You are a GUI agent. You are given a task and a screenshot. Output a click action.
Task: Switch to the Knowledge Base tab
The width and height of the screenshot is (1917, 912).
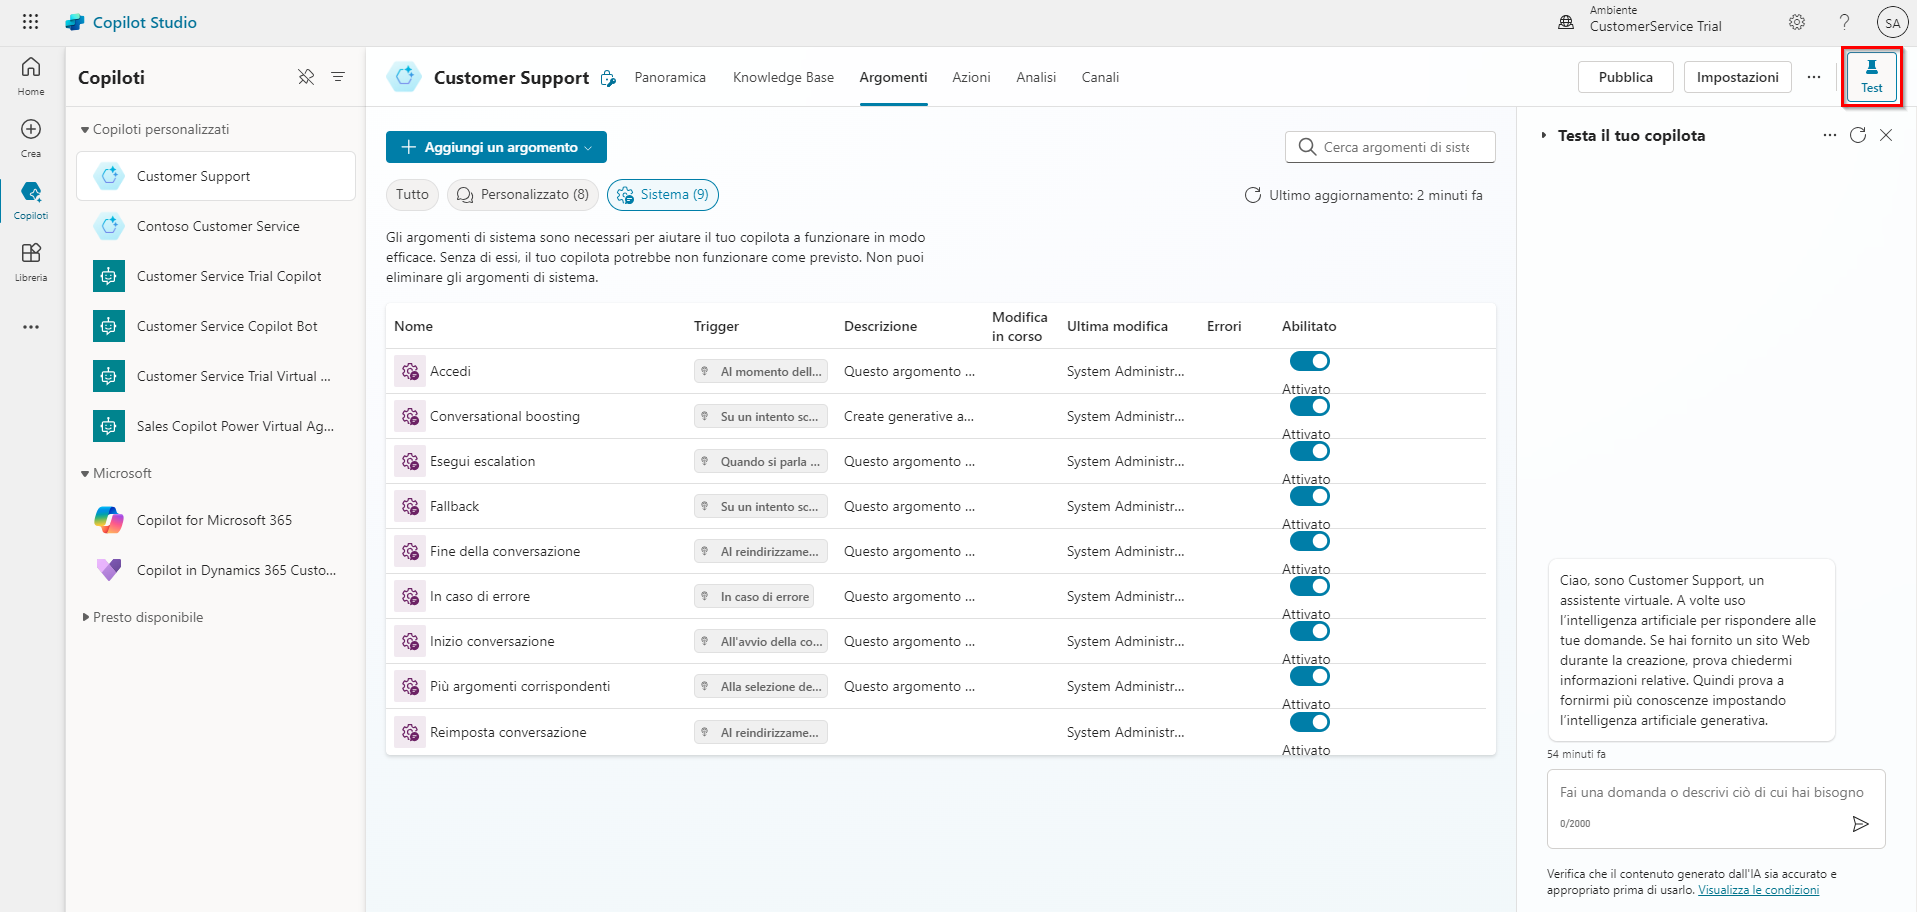[783, 77]
